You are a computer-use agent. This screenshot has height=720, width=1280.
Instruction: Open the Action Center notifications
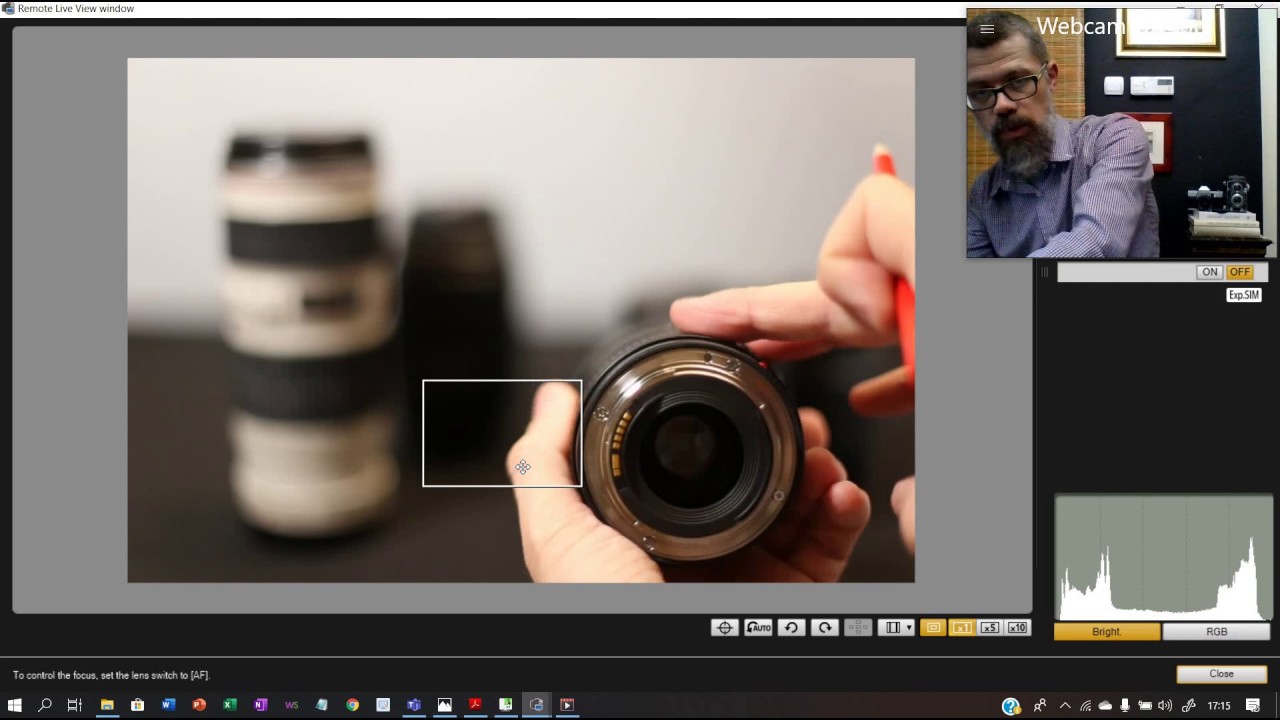pyautogui.click(x=1253, y=706)
